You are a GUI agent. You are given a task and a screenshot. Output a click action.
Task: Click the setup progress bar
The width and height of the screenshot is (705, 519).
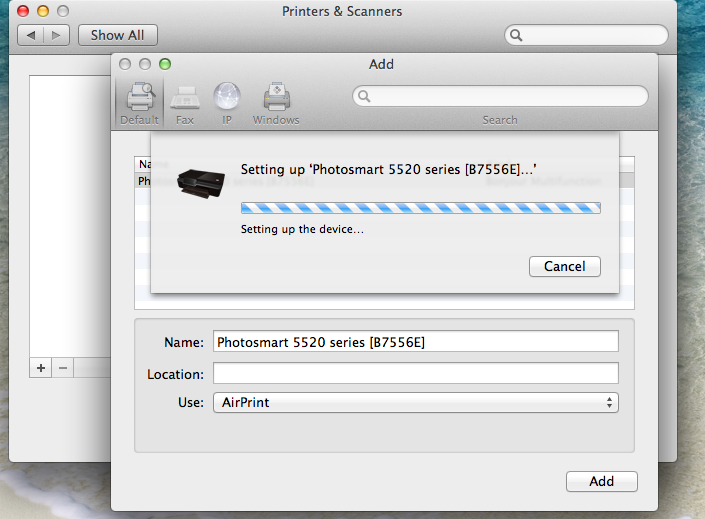click(421, 208)
